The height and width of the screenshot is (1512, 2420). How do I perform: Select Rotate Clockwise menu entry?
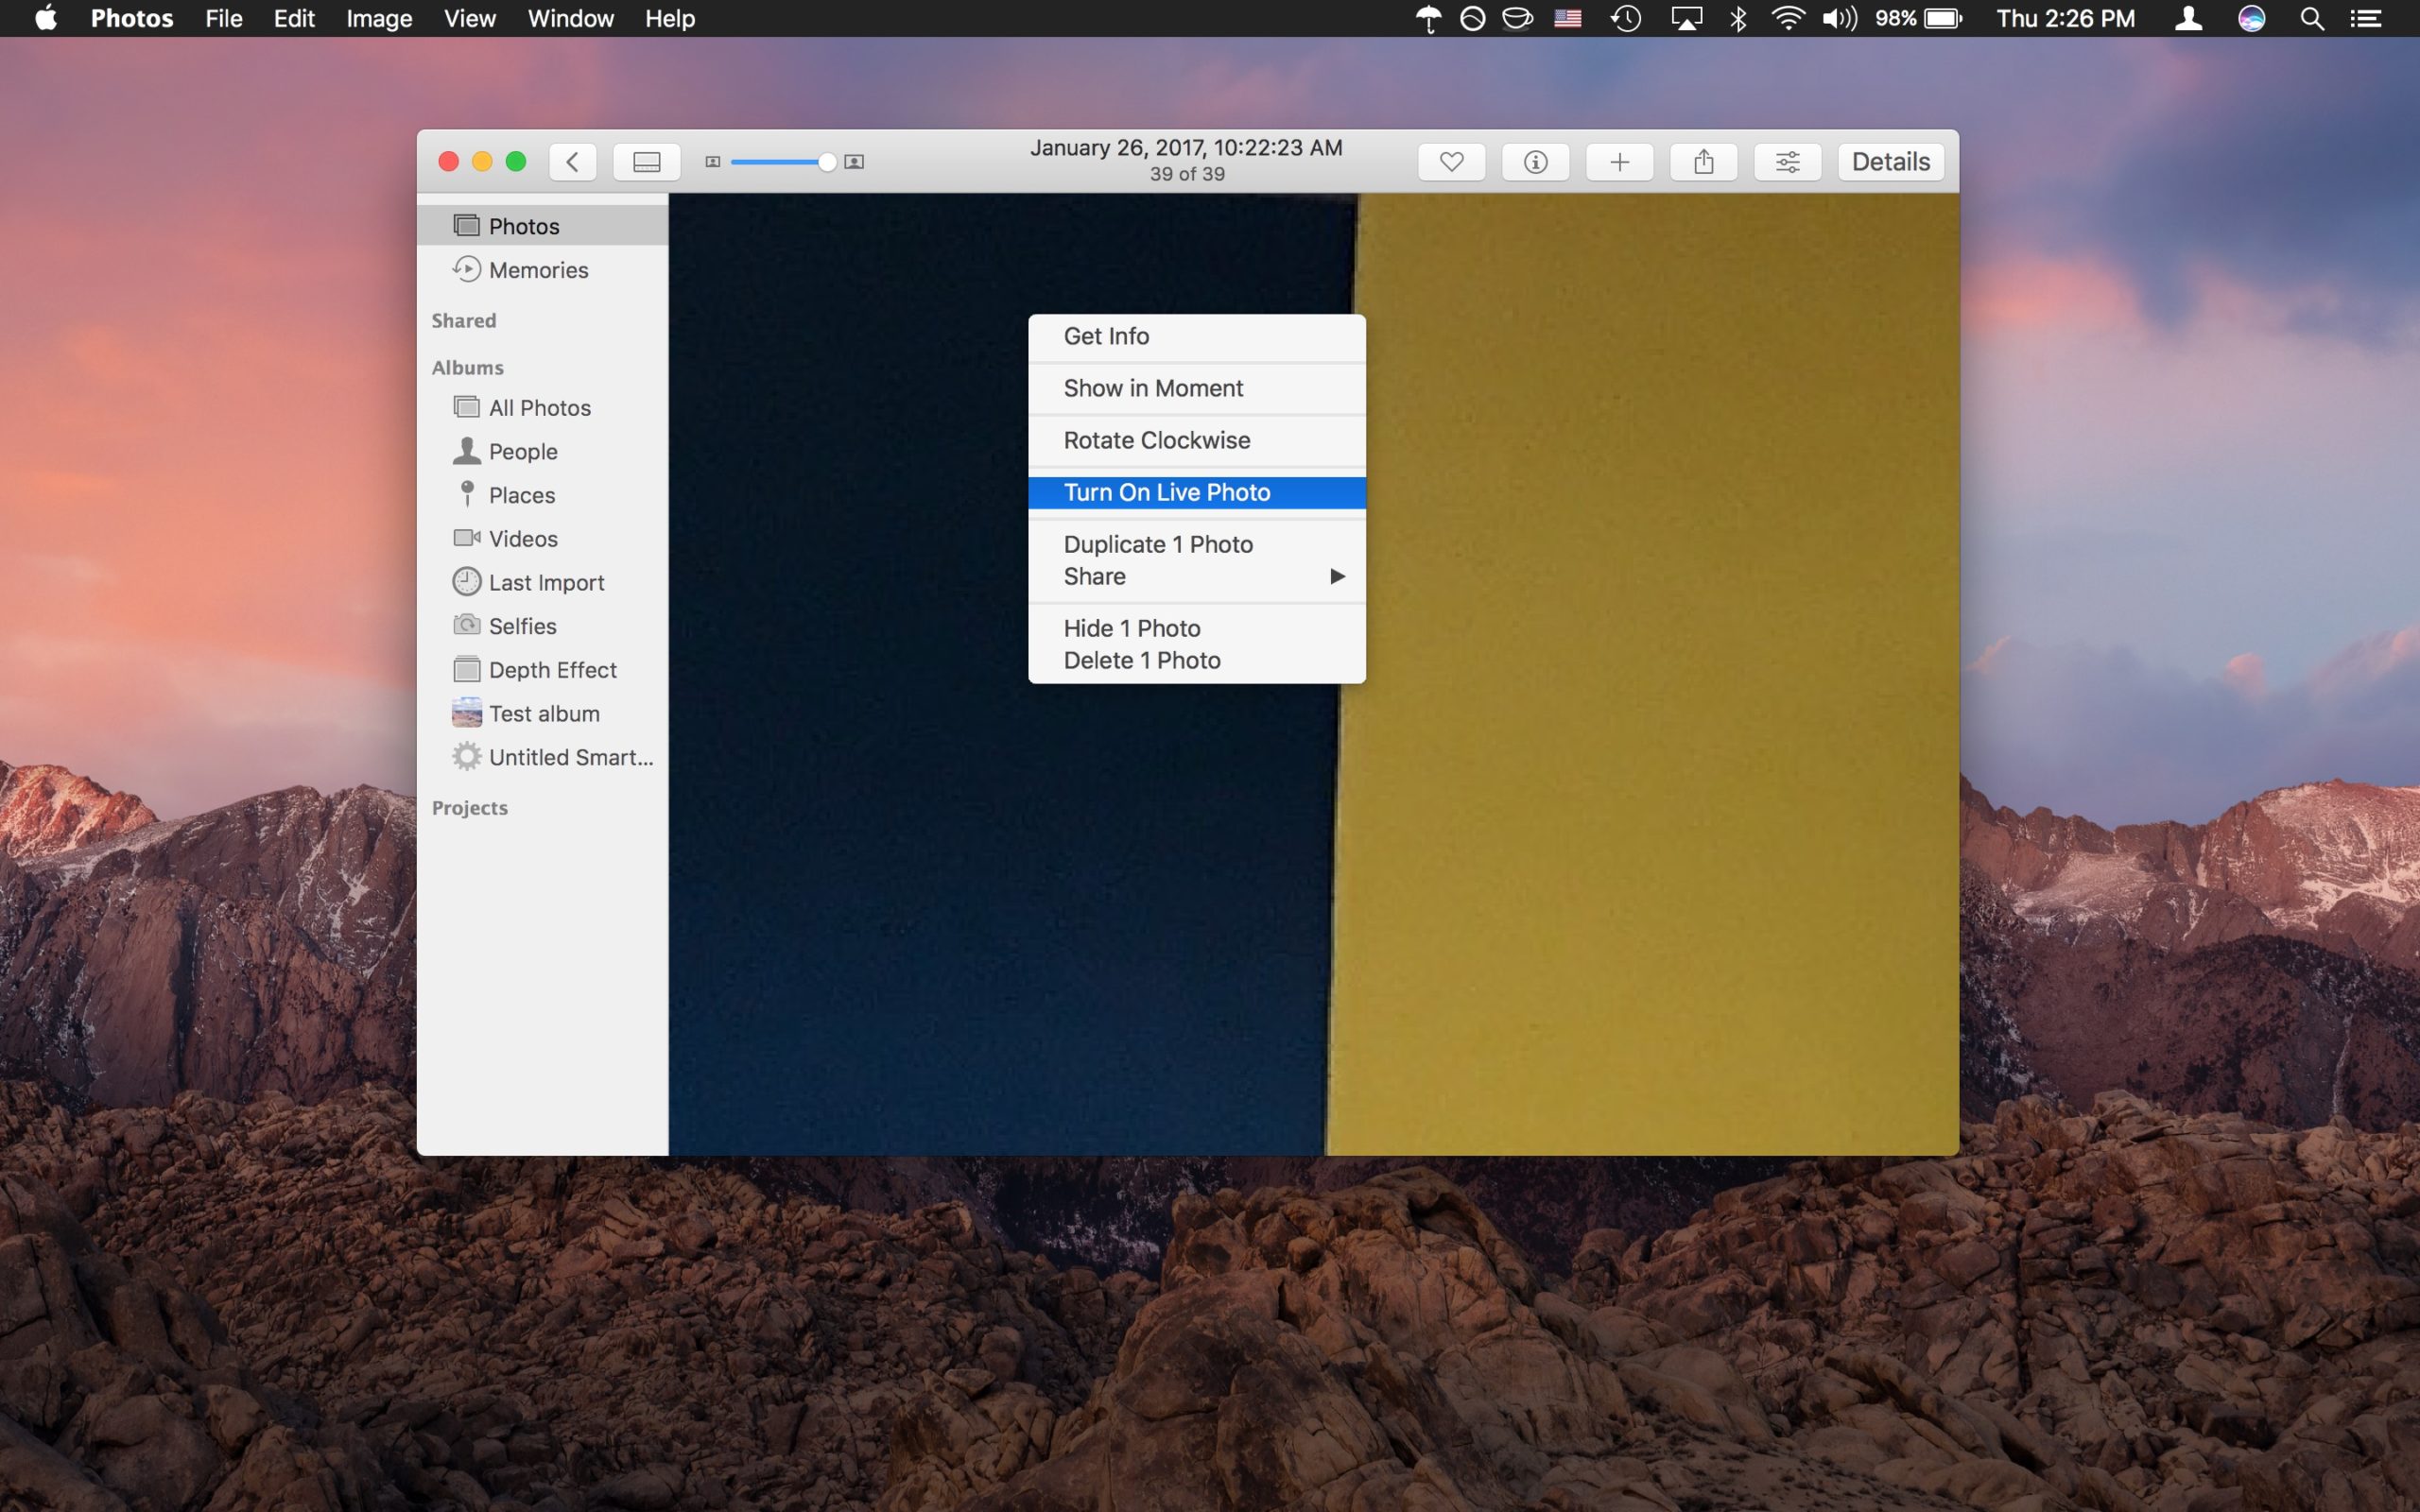tap(1156, 440)
